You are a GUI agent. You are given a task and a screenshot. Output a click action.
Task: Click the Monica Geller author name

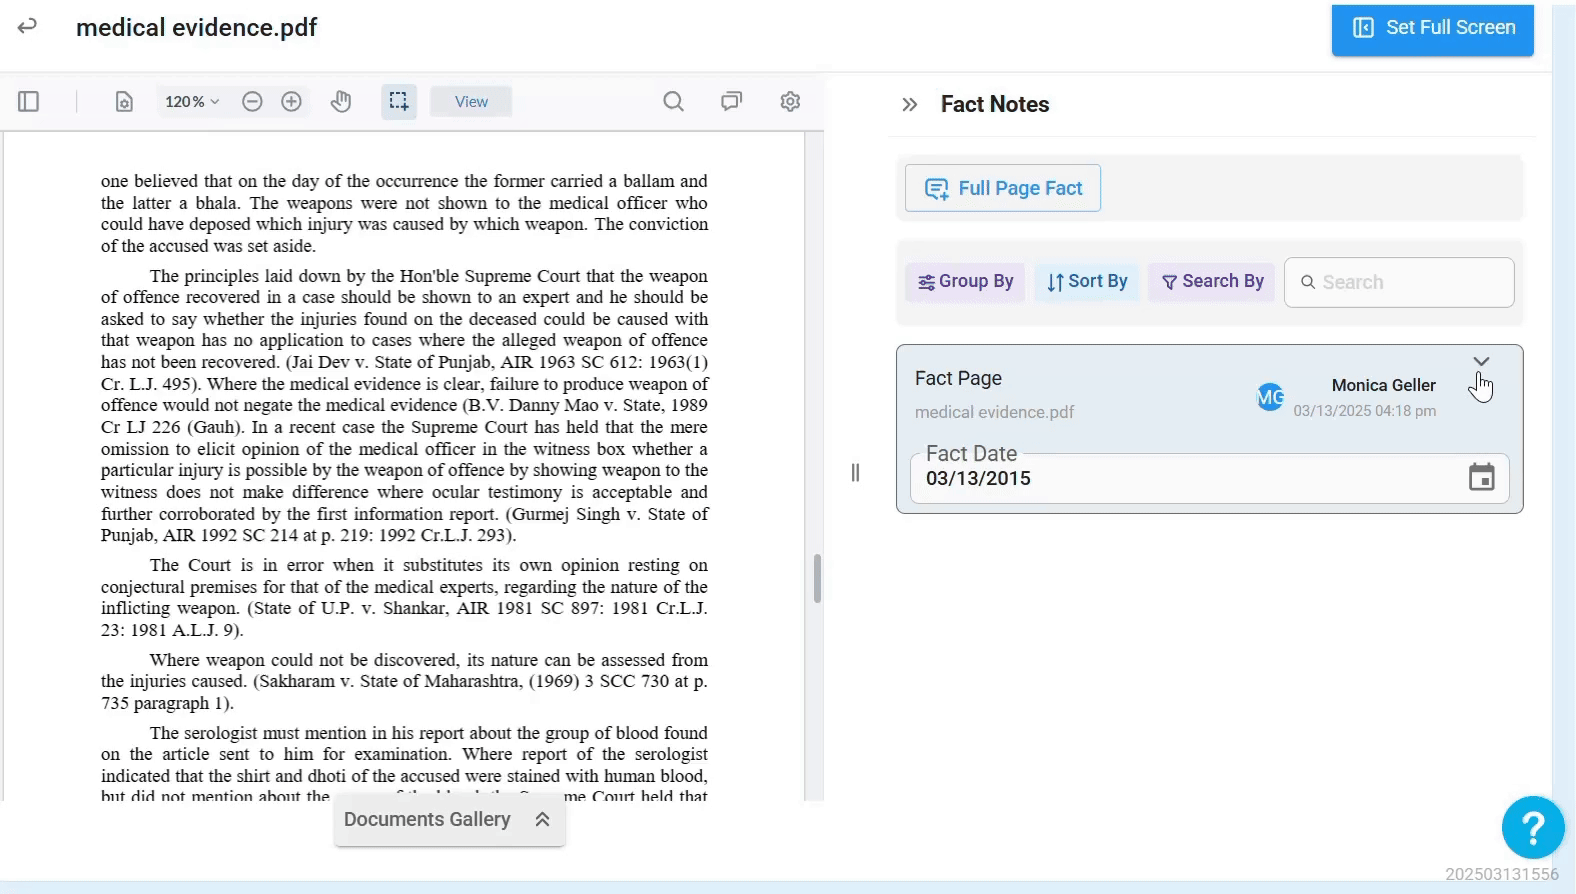click(1383, 385)
